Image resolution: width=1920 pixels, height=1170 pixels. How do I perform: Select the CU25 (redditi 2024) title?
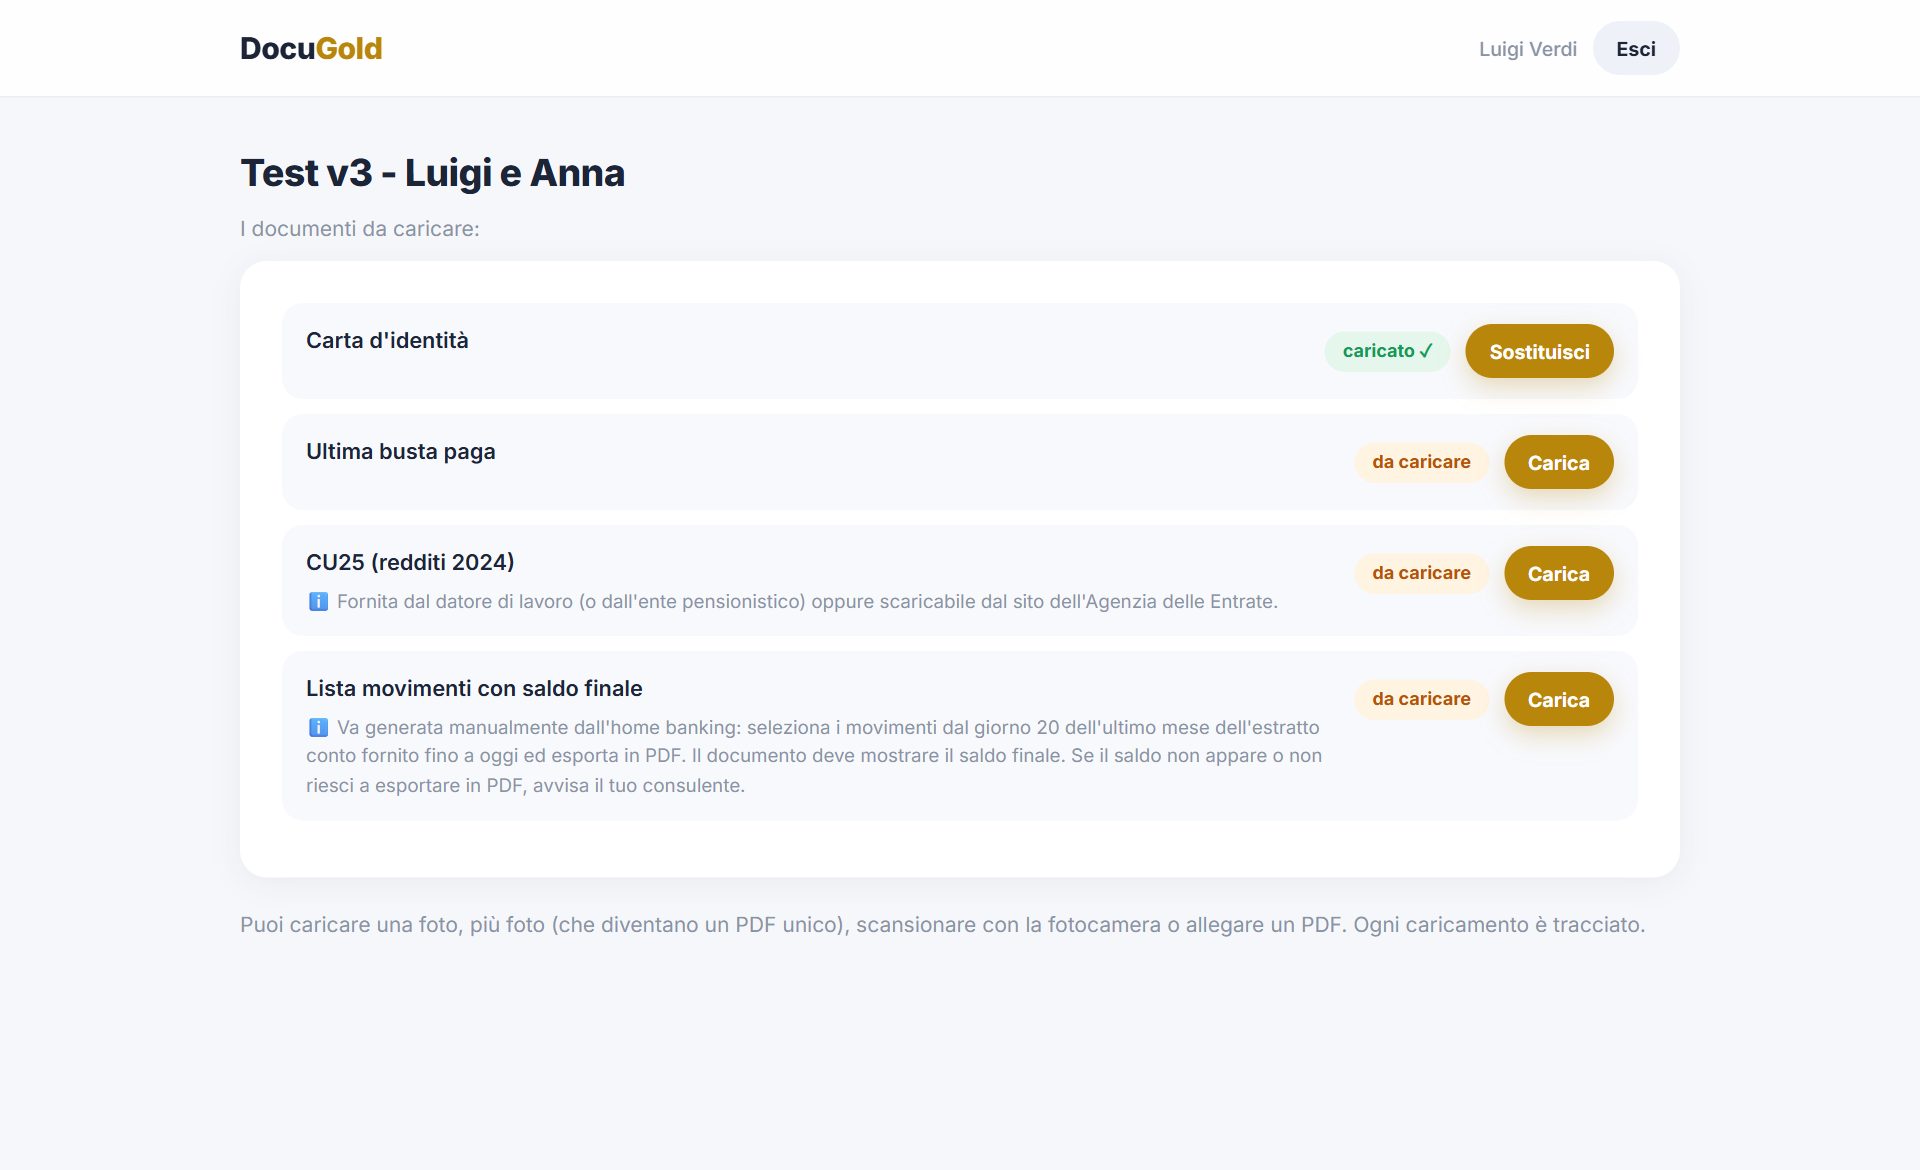410,562
